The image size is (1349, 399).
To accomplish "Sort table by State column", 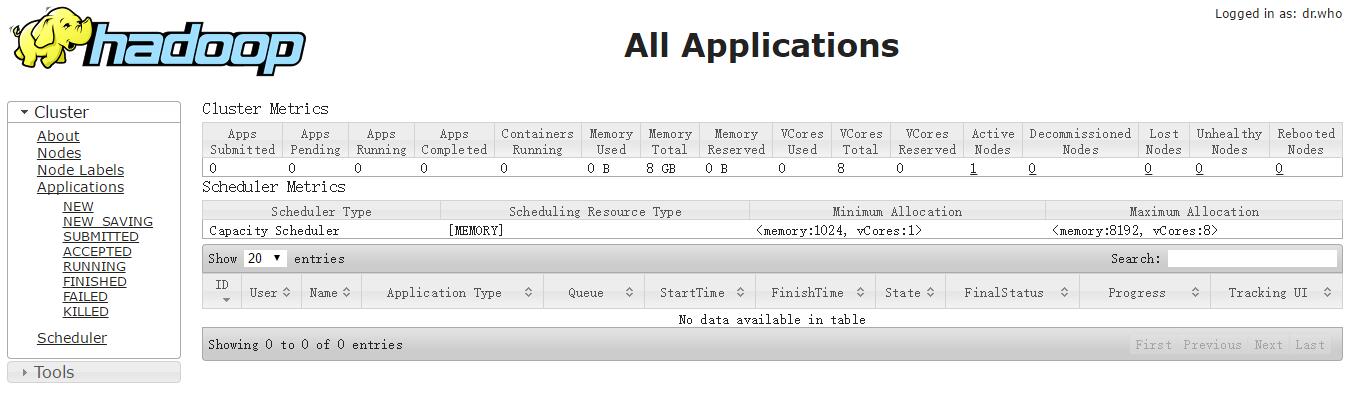I will click(910, 292).
